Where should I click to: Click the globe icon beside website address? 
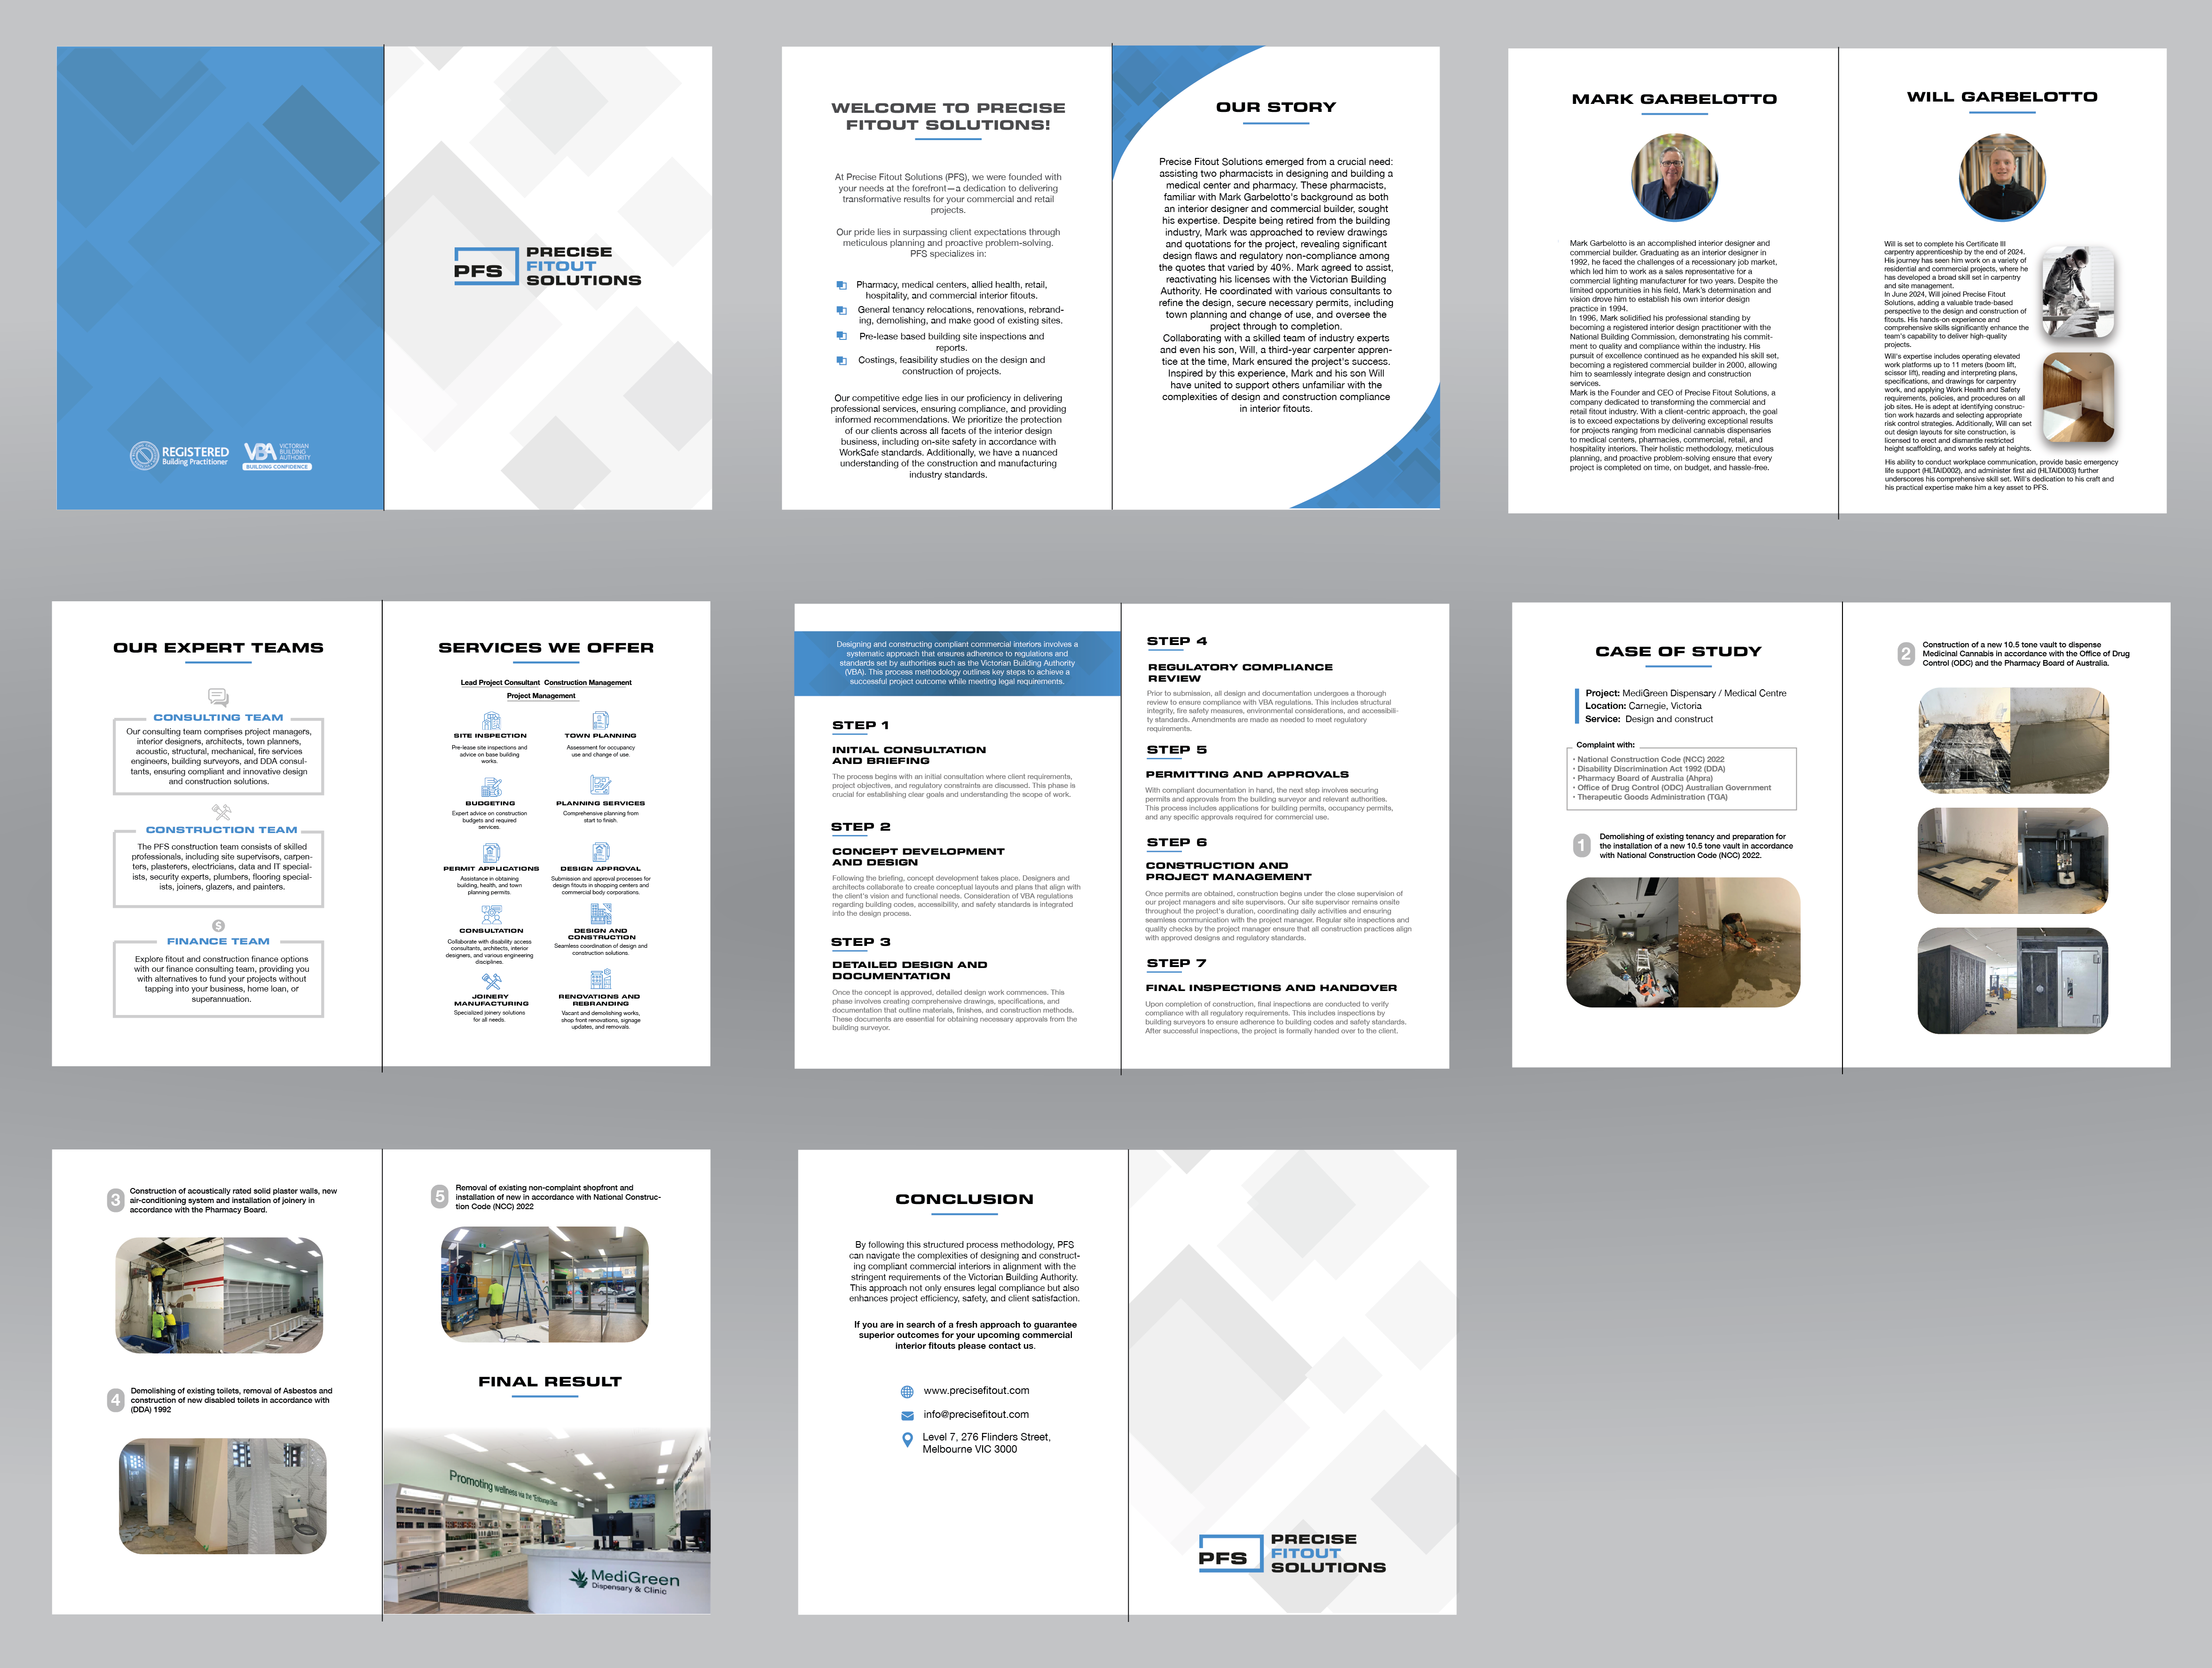pos(907,1392)
